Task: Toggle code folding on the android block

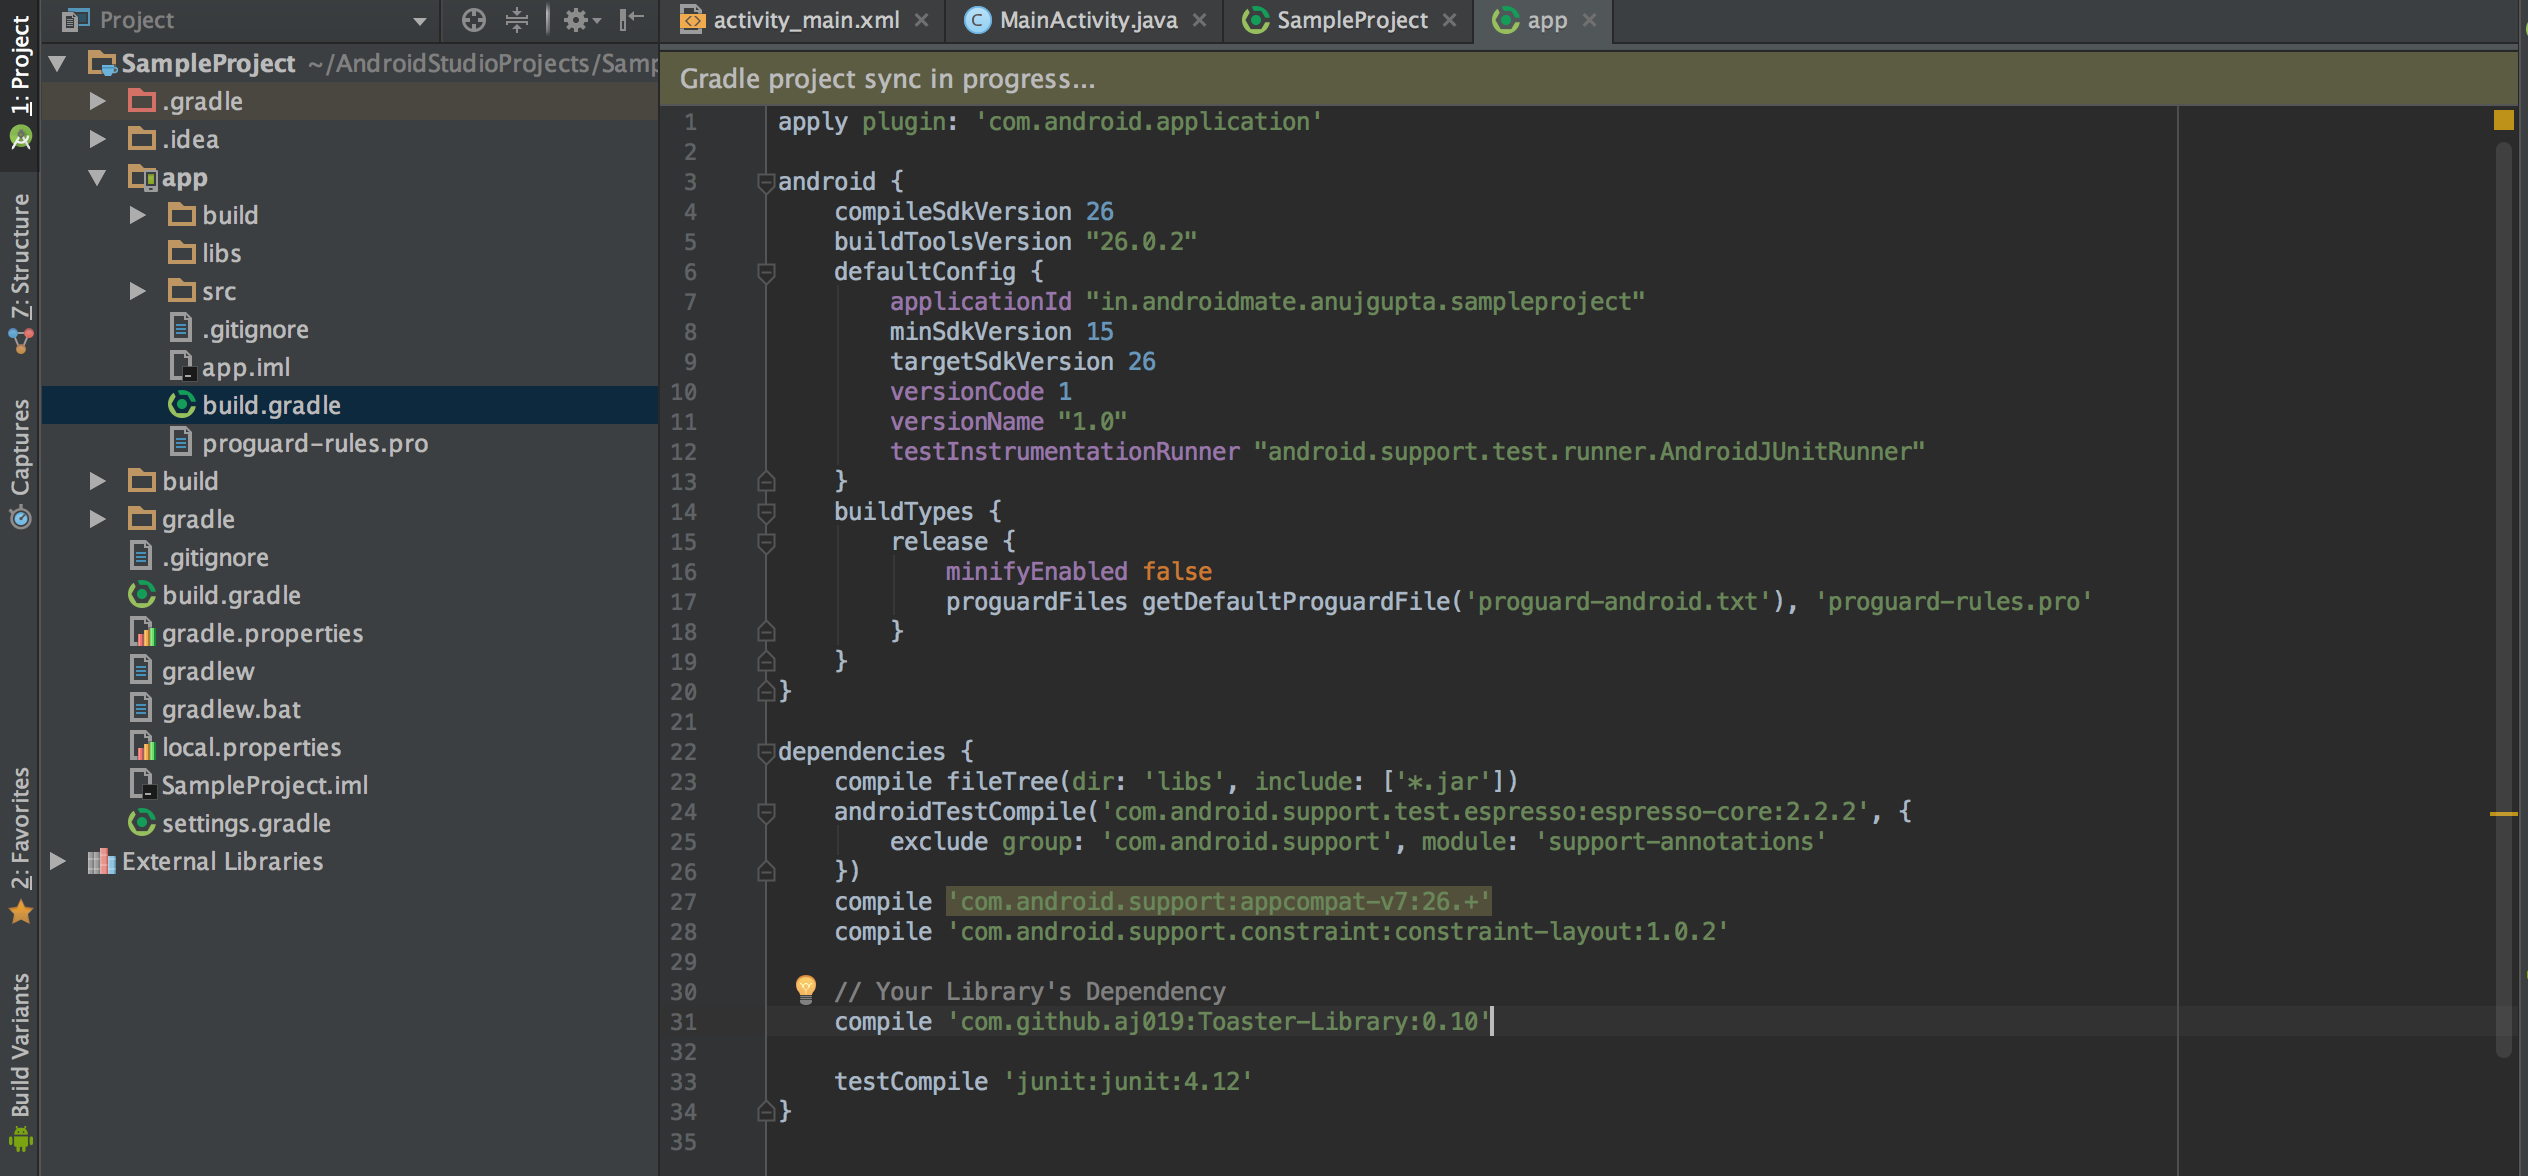Action: tap(765, 181)
